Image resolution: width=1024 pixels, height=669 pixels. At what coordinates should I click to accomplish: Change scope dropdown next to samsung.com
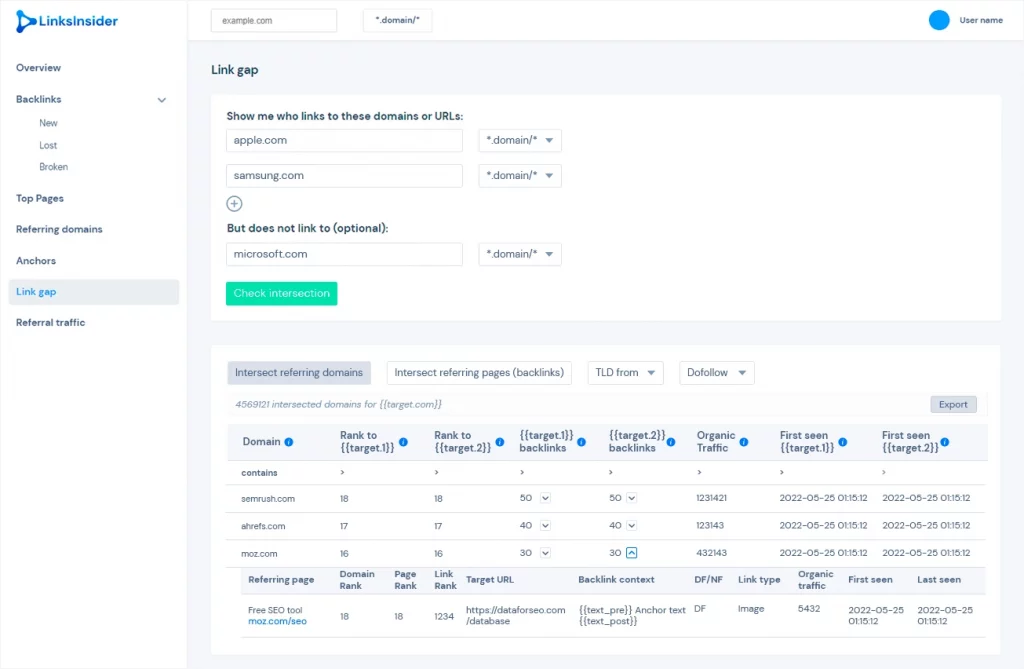click(520, 176)
